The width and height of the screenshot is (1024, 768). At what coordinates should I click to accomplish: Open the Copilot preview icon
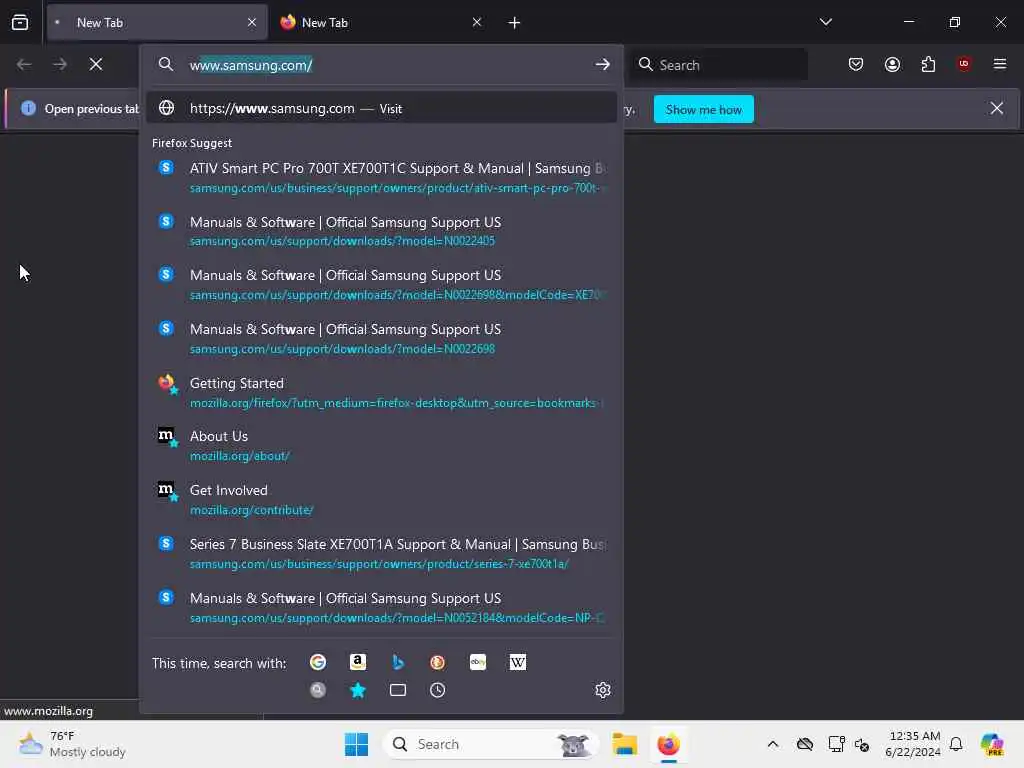991,744
